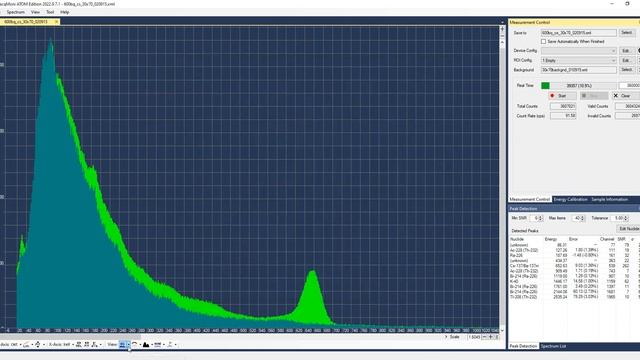Start the measurement
640x360 pixels.
click(x=562, y=96)
